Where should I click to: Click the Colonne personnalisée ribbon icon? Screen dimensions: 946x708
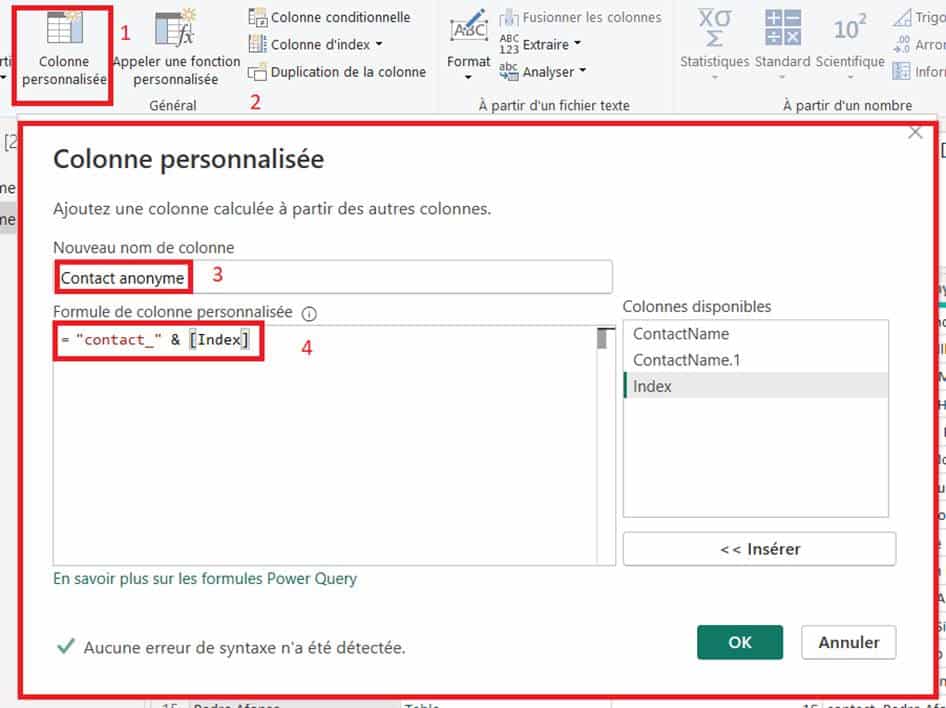63,30
